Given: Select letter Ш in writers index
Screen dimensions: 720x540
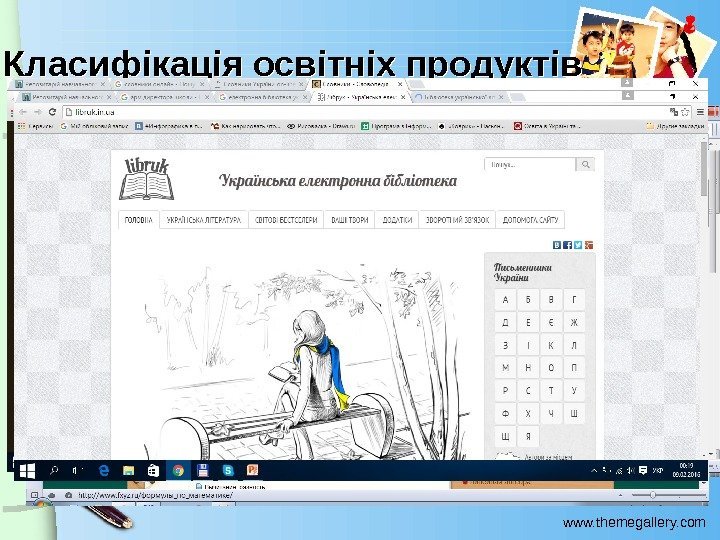Looking at the screenshot, I should pos(574,413).
